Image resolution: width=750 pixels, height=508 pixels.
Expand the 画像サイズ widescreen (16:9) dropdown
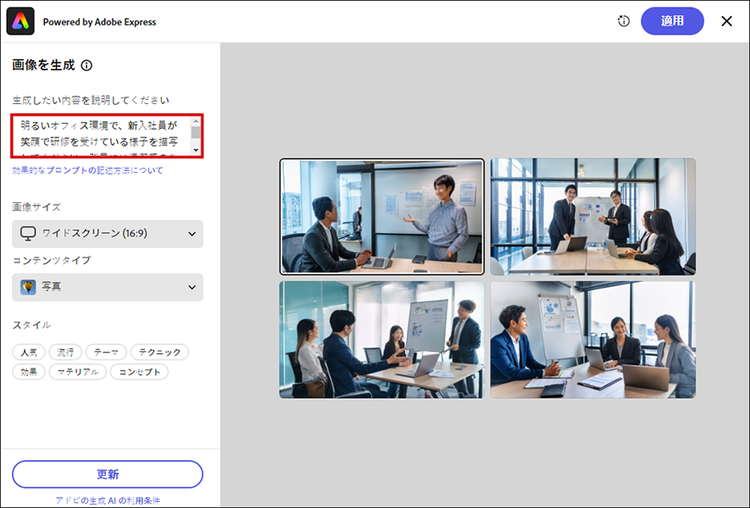pos(107,234)
